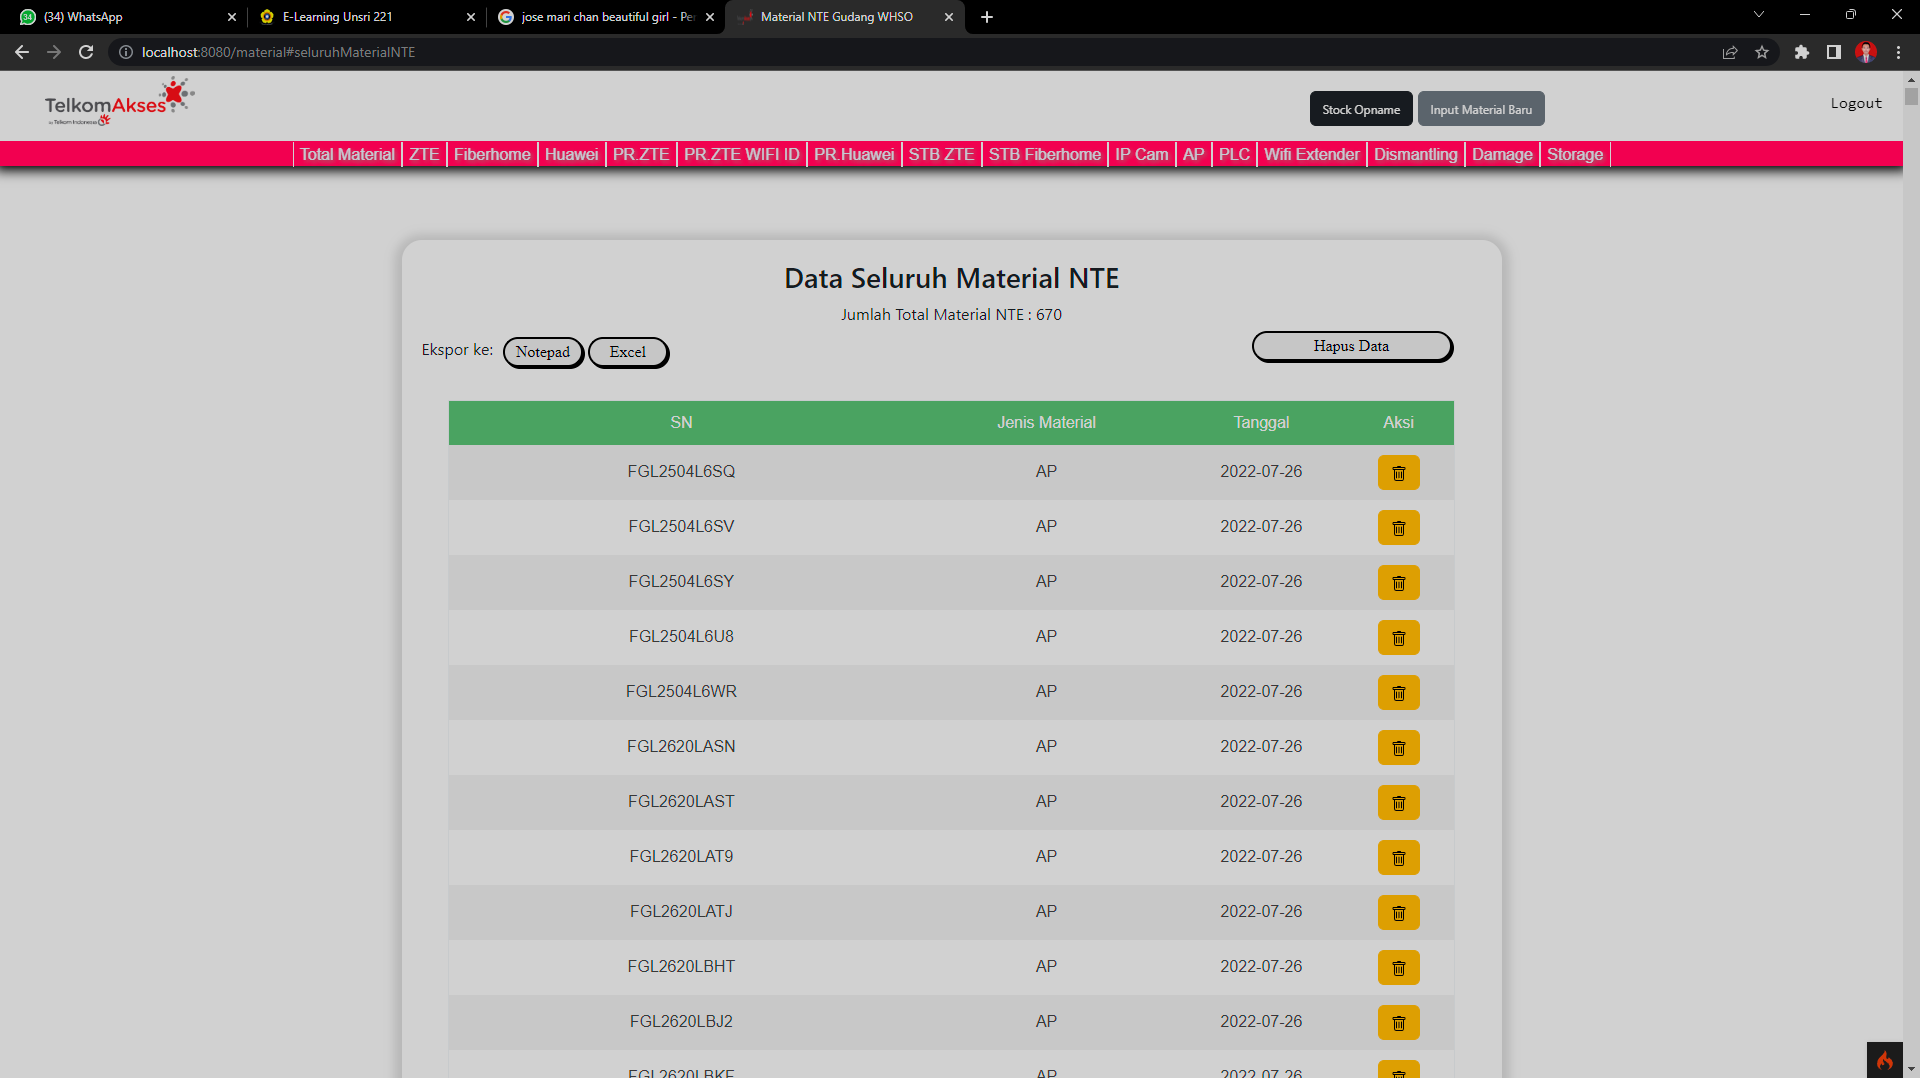This screenshot has width=1920, height=1078.
Task: Open Damage category
Action: point(1502,154)
